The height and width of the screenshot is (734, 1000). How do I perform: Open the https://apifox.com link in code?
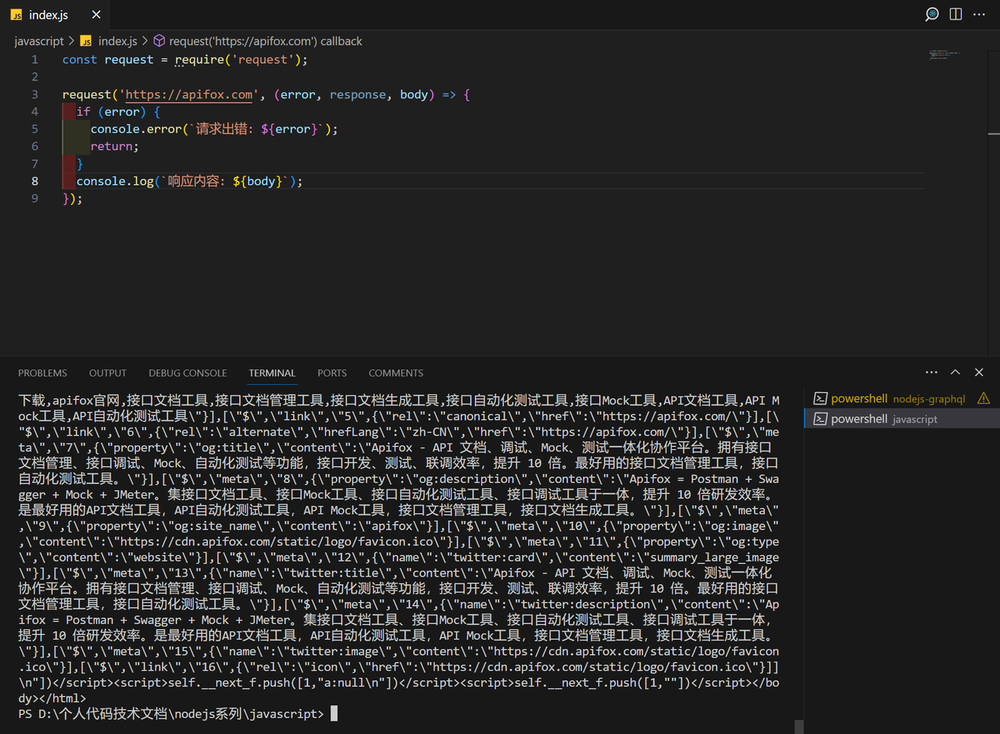pos(189,95)
